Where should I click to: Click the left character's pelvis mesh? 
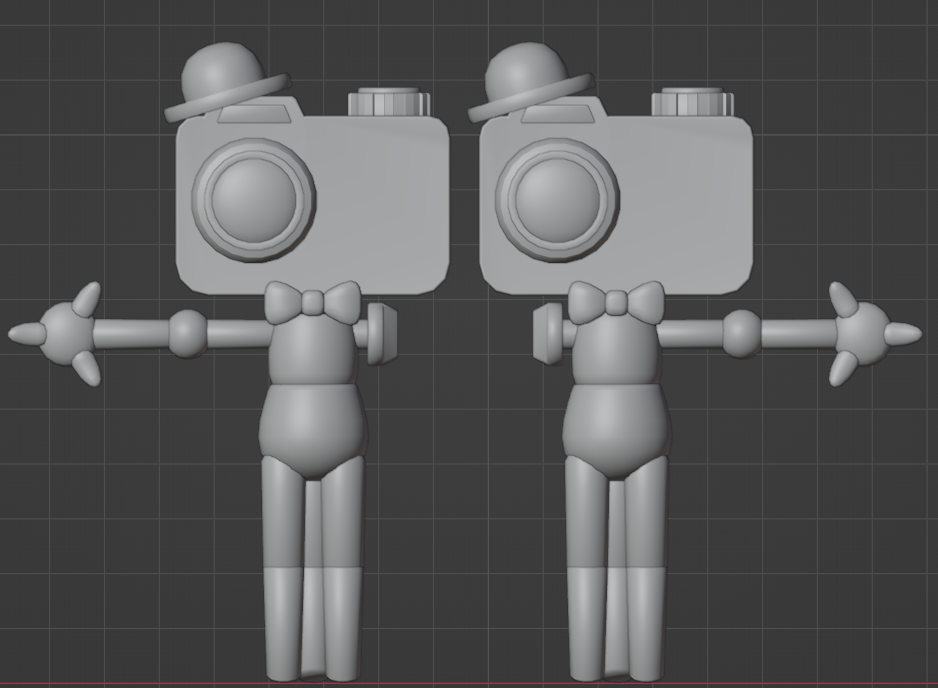[312, 430]
